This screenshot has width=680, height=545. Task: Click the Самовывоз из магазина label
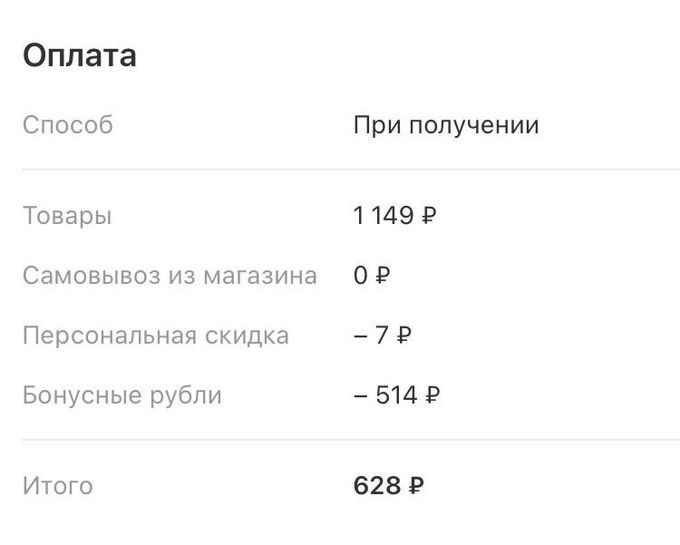(170, 276)
